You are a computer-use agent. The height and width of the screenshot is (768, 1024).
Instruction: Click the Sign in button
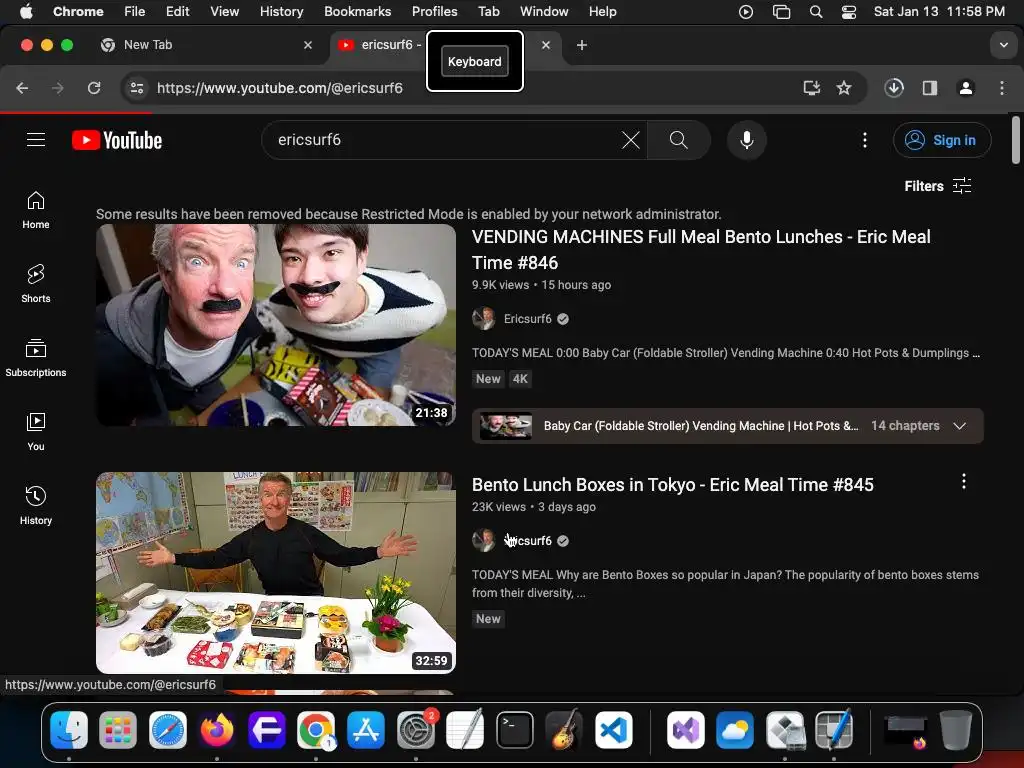tap(942, 140)
